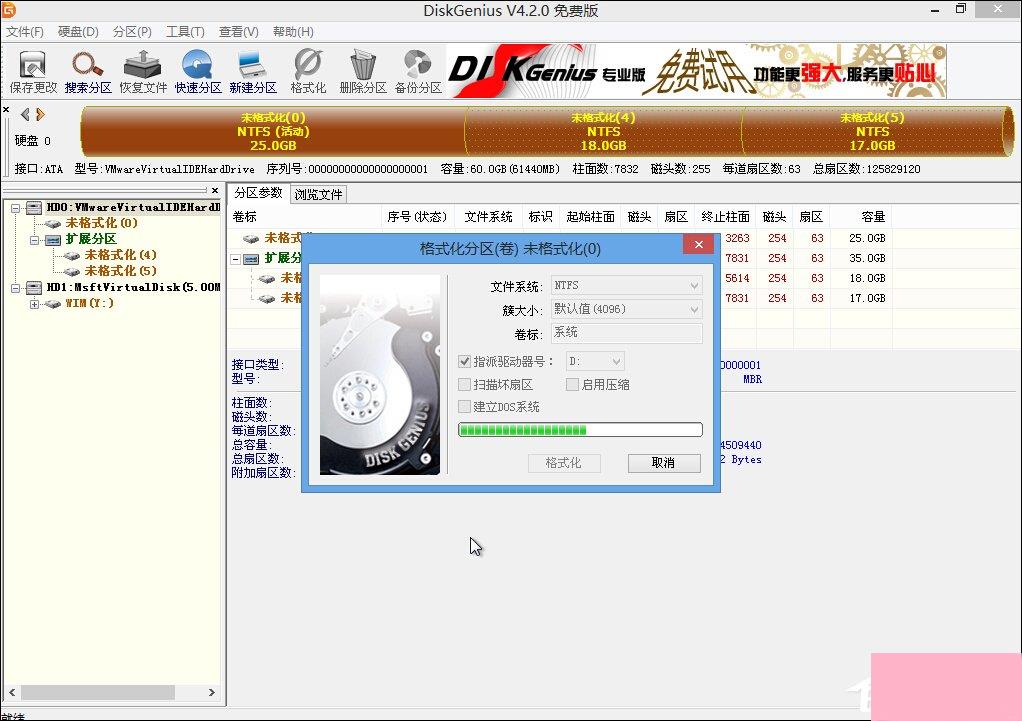Screen dimensions: 1022x721
Task: Click the 5614 end cylinder cell
Action: click(737, 278)
